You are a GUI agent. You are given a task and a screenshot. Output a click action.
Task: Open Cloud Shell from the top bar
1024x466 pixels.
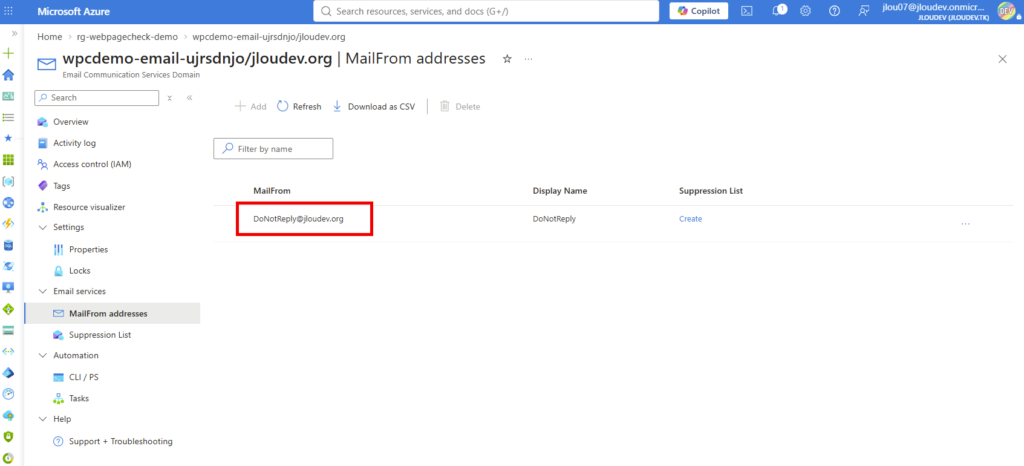747,11
